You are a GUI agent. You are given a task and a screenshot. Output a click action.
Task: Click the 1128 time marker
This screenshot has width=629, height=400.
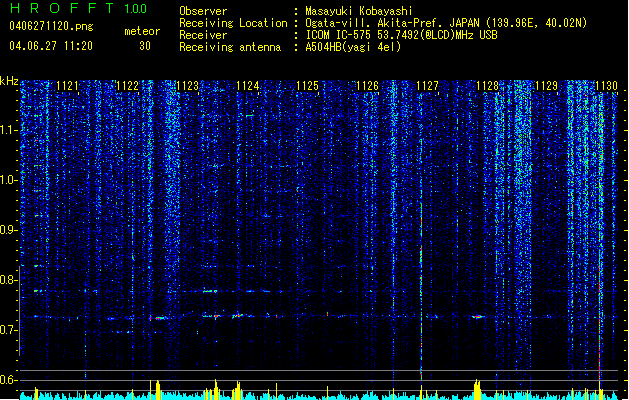(x=487, y=86)
